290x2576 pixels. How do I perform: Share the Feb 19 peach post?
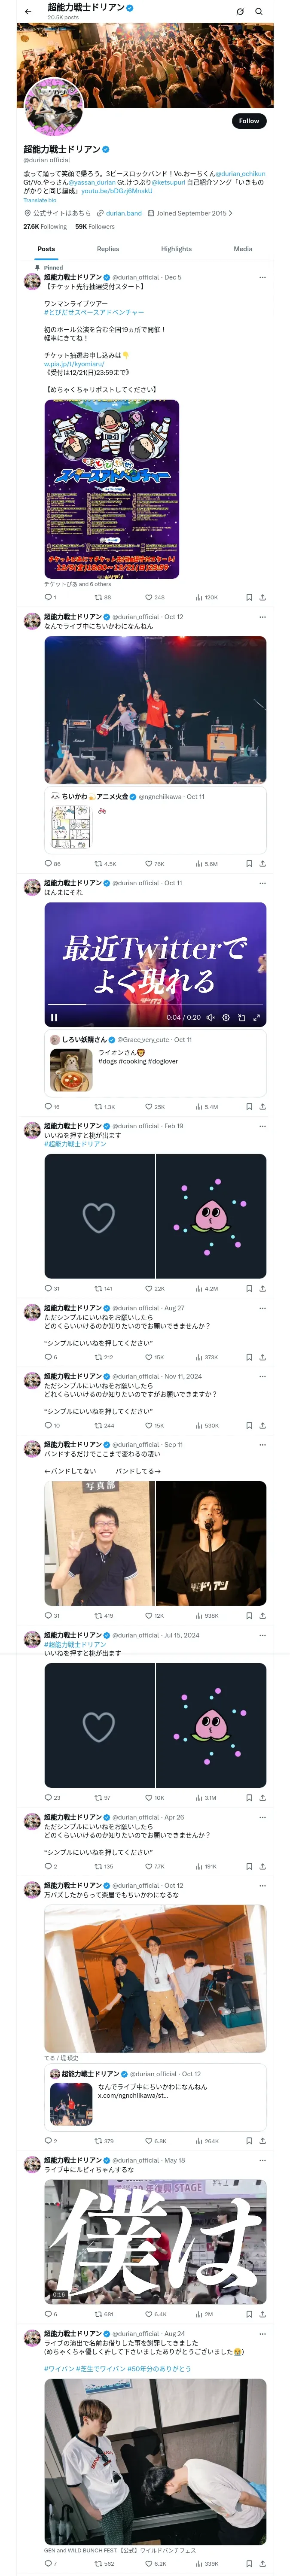(x=262, y=1288)
